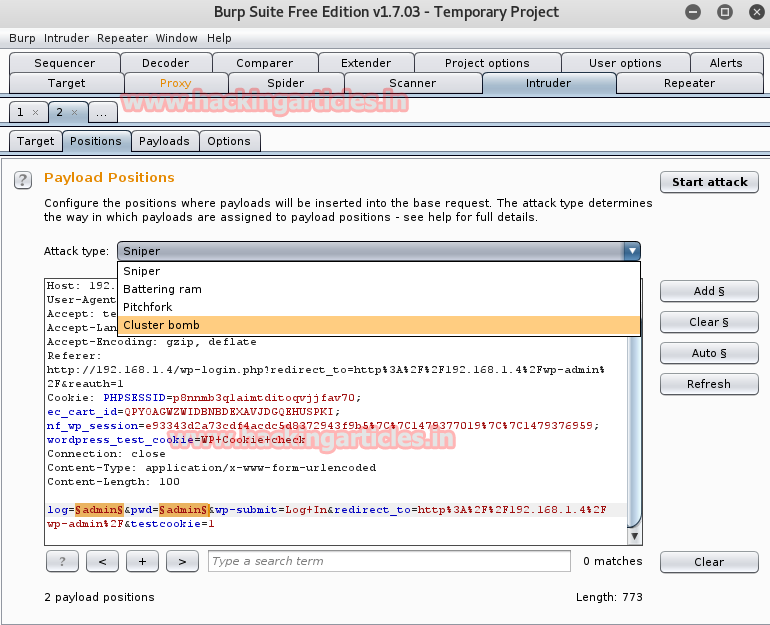Image resolution: width=770 pixels, height=625 pixels.
Task: Open the Payloads sub-tab
Action: [x=164, y=141]
